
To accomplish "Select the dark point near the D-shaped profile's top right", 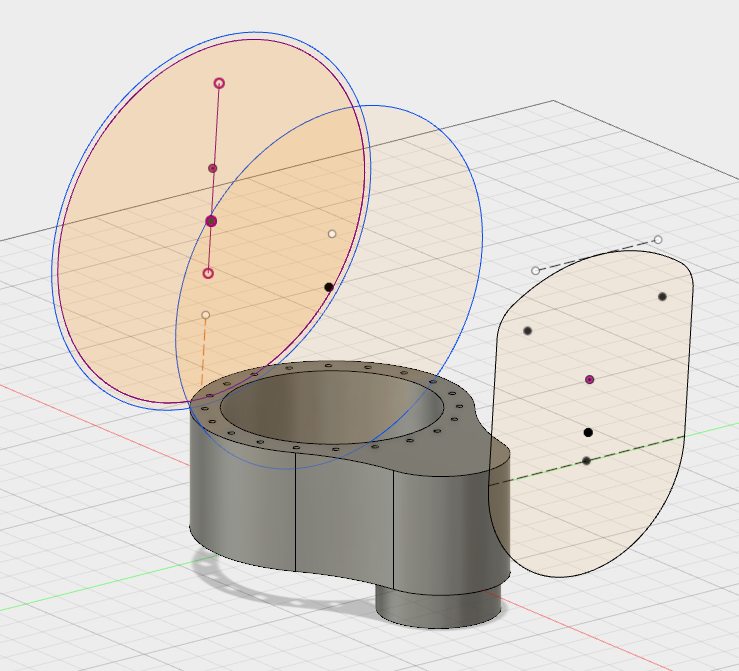I will coord(662,296).
